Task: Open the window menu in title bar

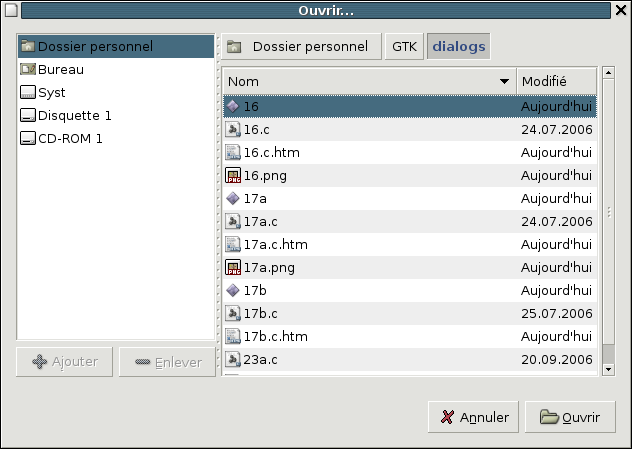Action: [10, 10]
